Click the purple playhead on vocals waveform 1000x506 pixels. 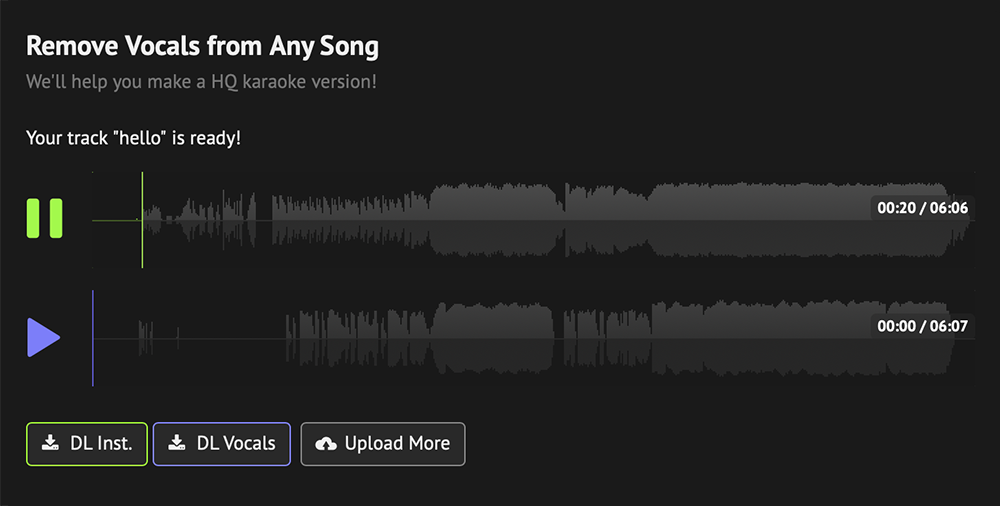pos(93,337)
